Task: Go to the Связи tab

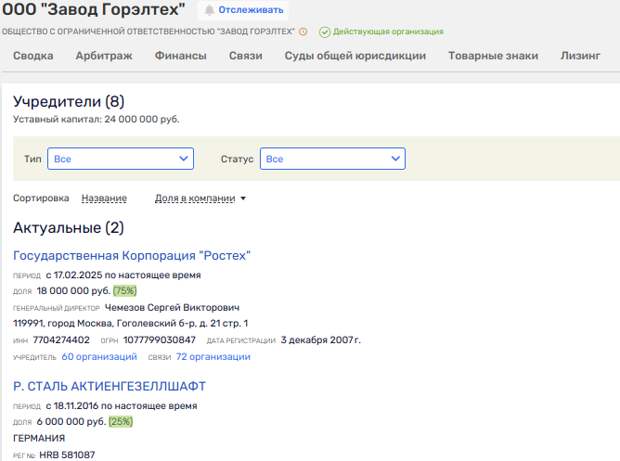Action: point(246,56)
